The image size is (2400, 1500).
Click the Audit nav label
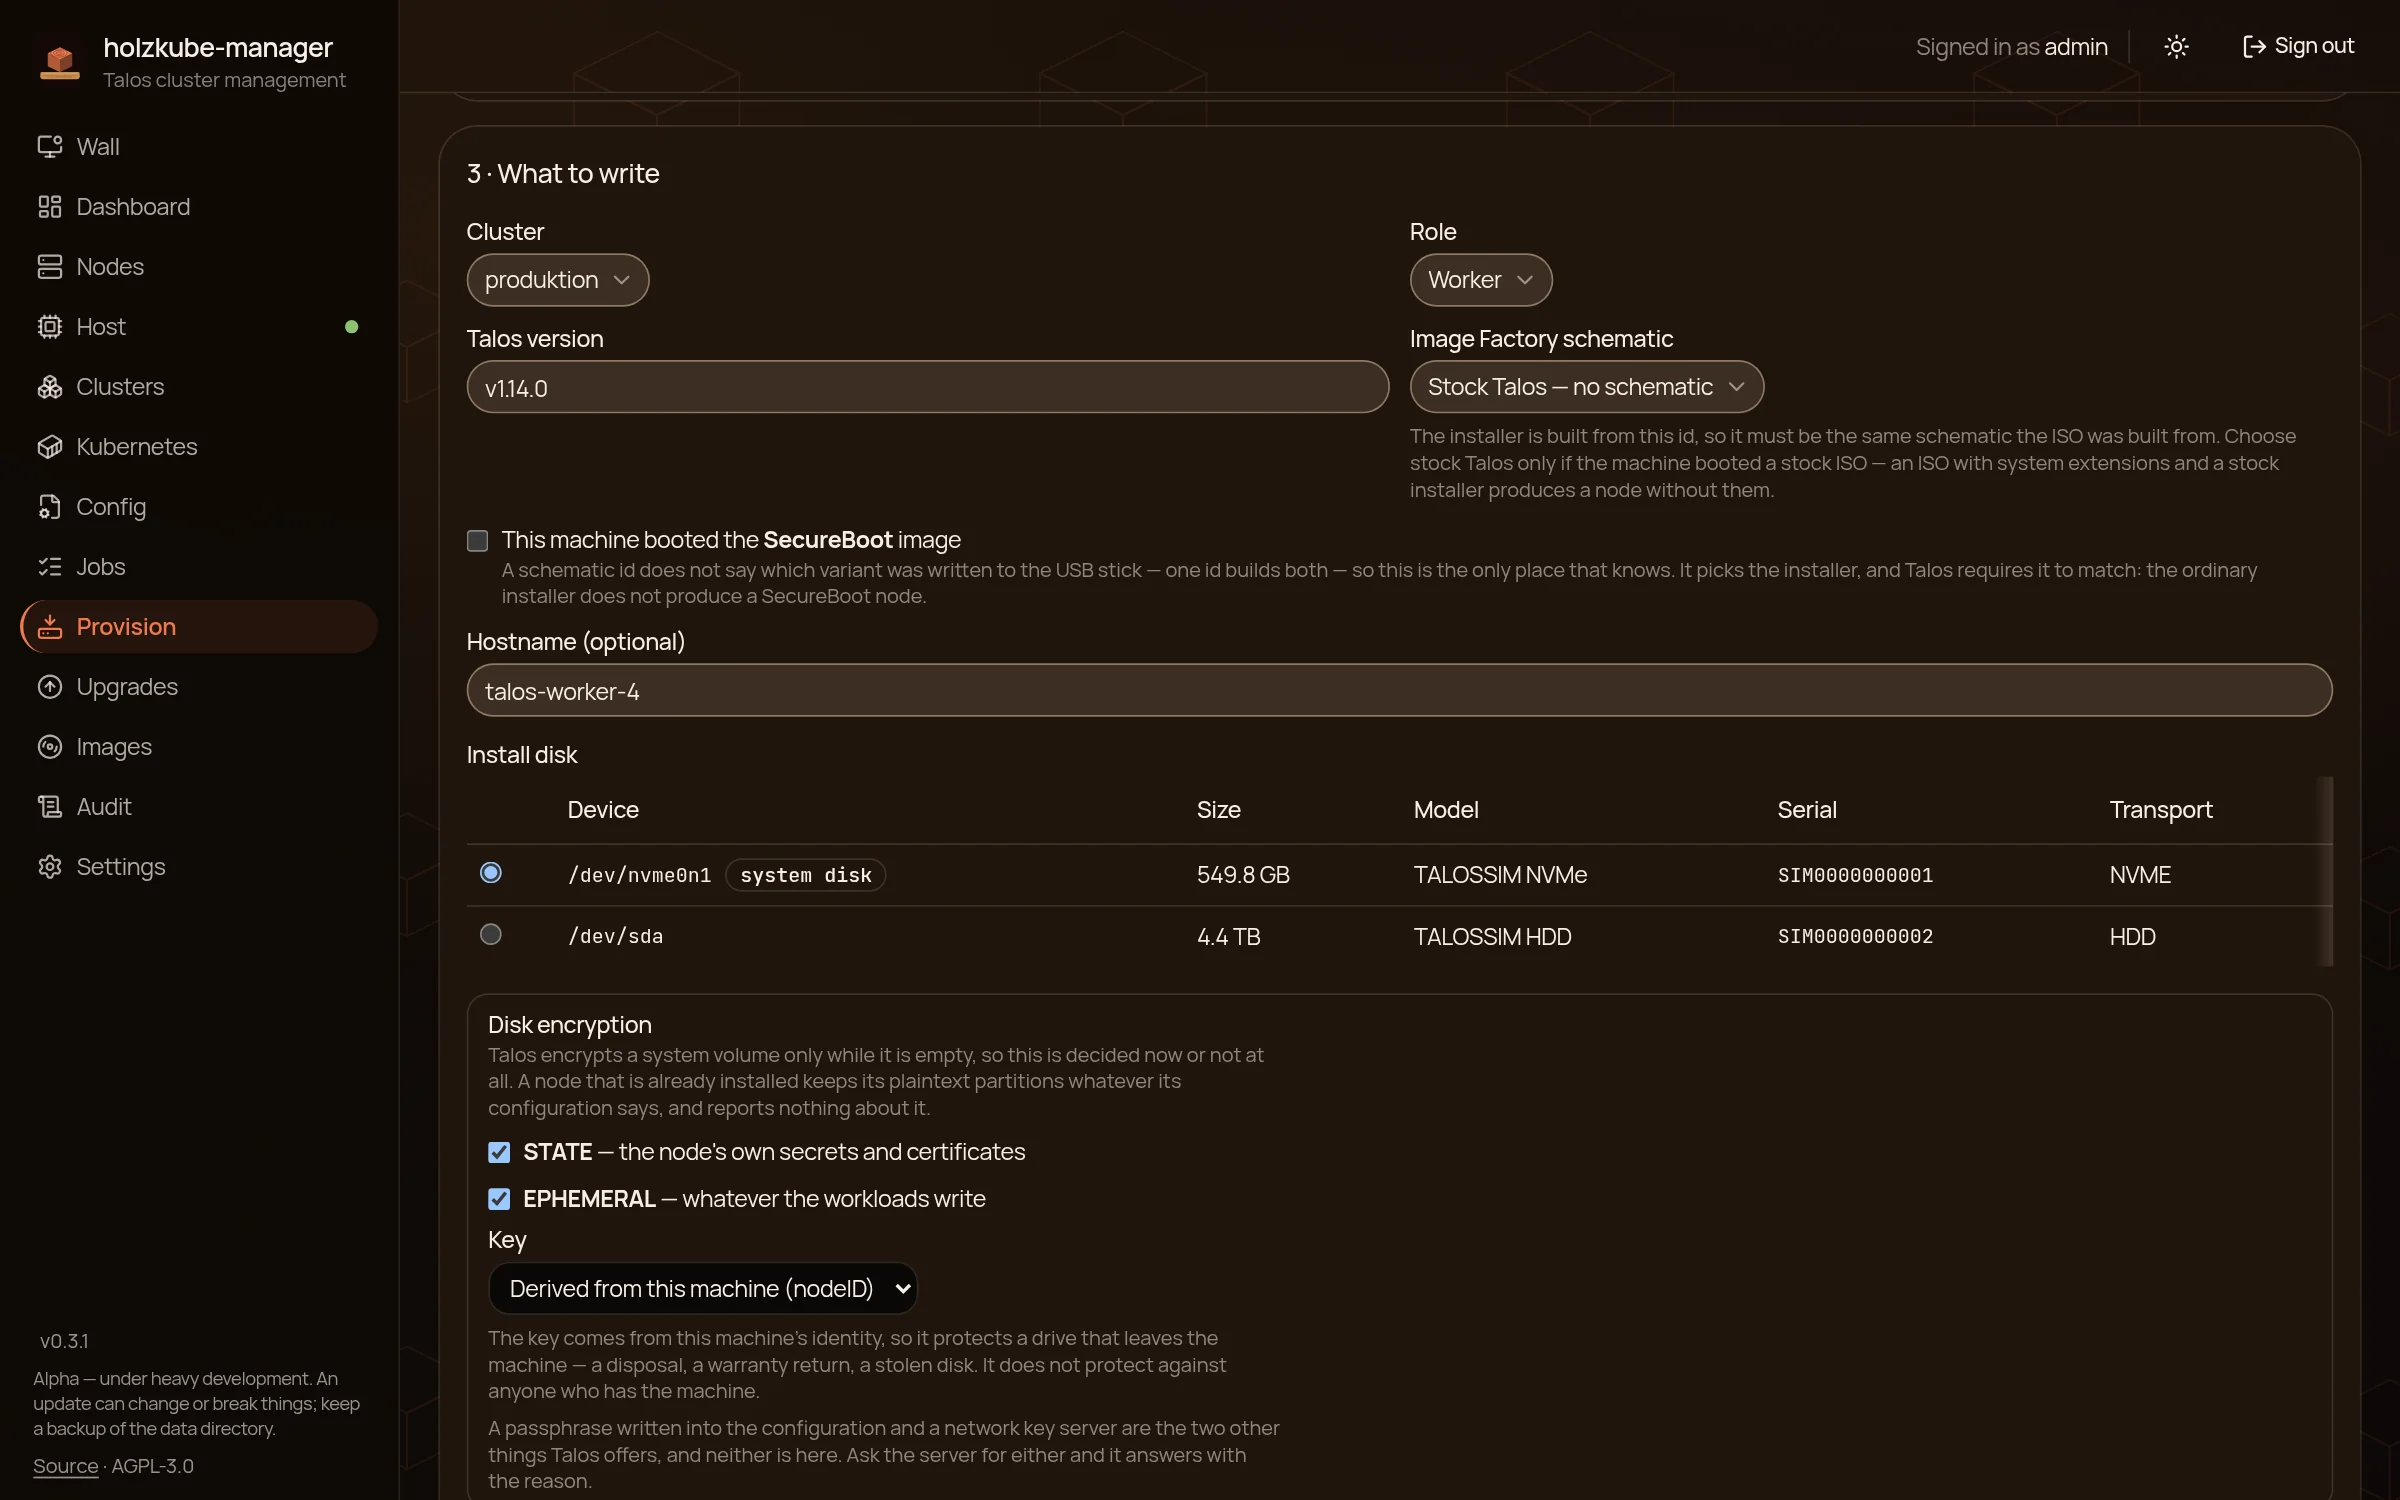pyautogui.click(x=104, y=807)
